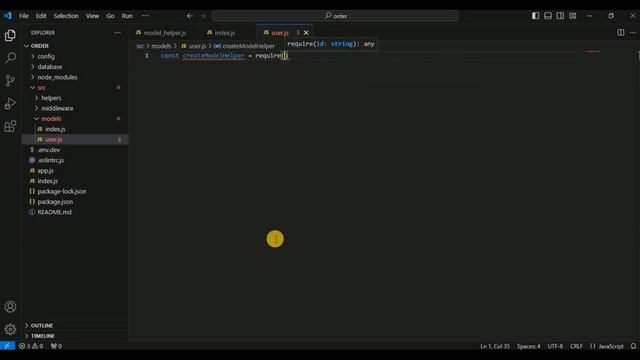
Task: Open errors and warnings in status bar
Action: (31, 346)
